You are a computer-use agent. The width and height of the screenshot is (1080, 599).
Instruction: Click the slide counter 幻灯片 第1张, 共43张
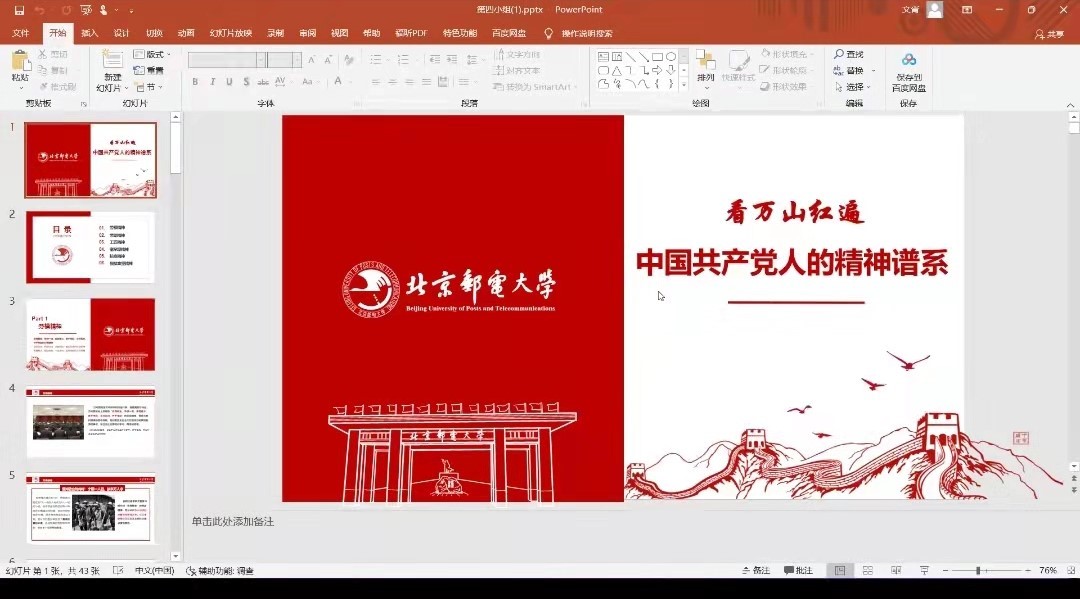pyautogui.click(x=52, y=571)
